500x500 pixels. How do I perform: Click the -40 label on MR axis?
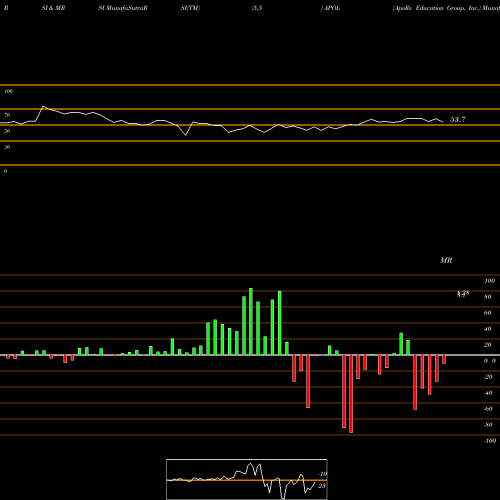488,393
